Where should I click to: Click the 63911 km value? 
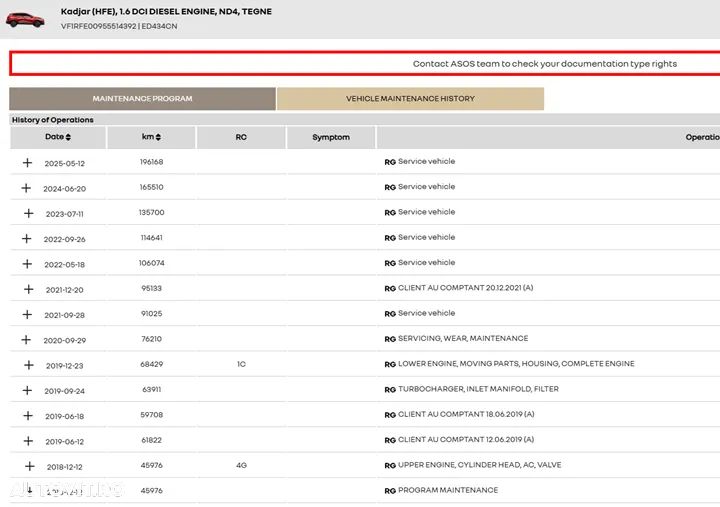[x=152, y=389]
